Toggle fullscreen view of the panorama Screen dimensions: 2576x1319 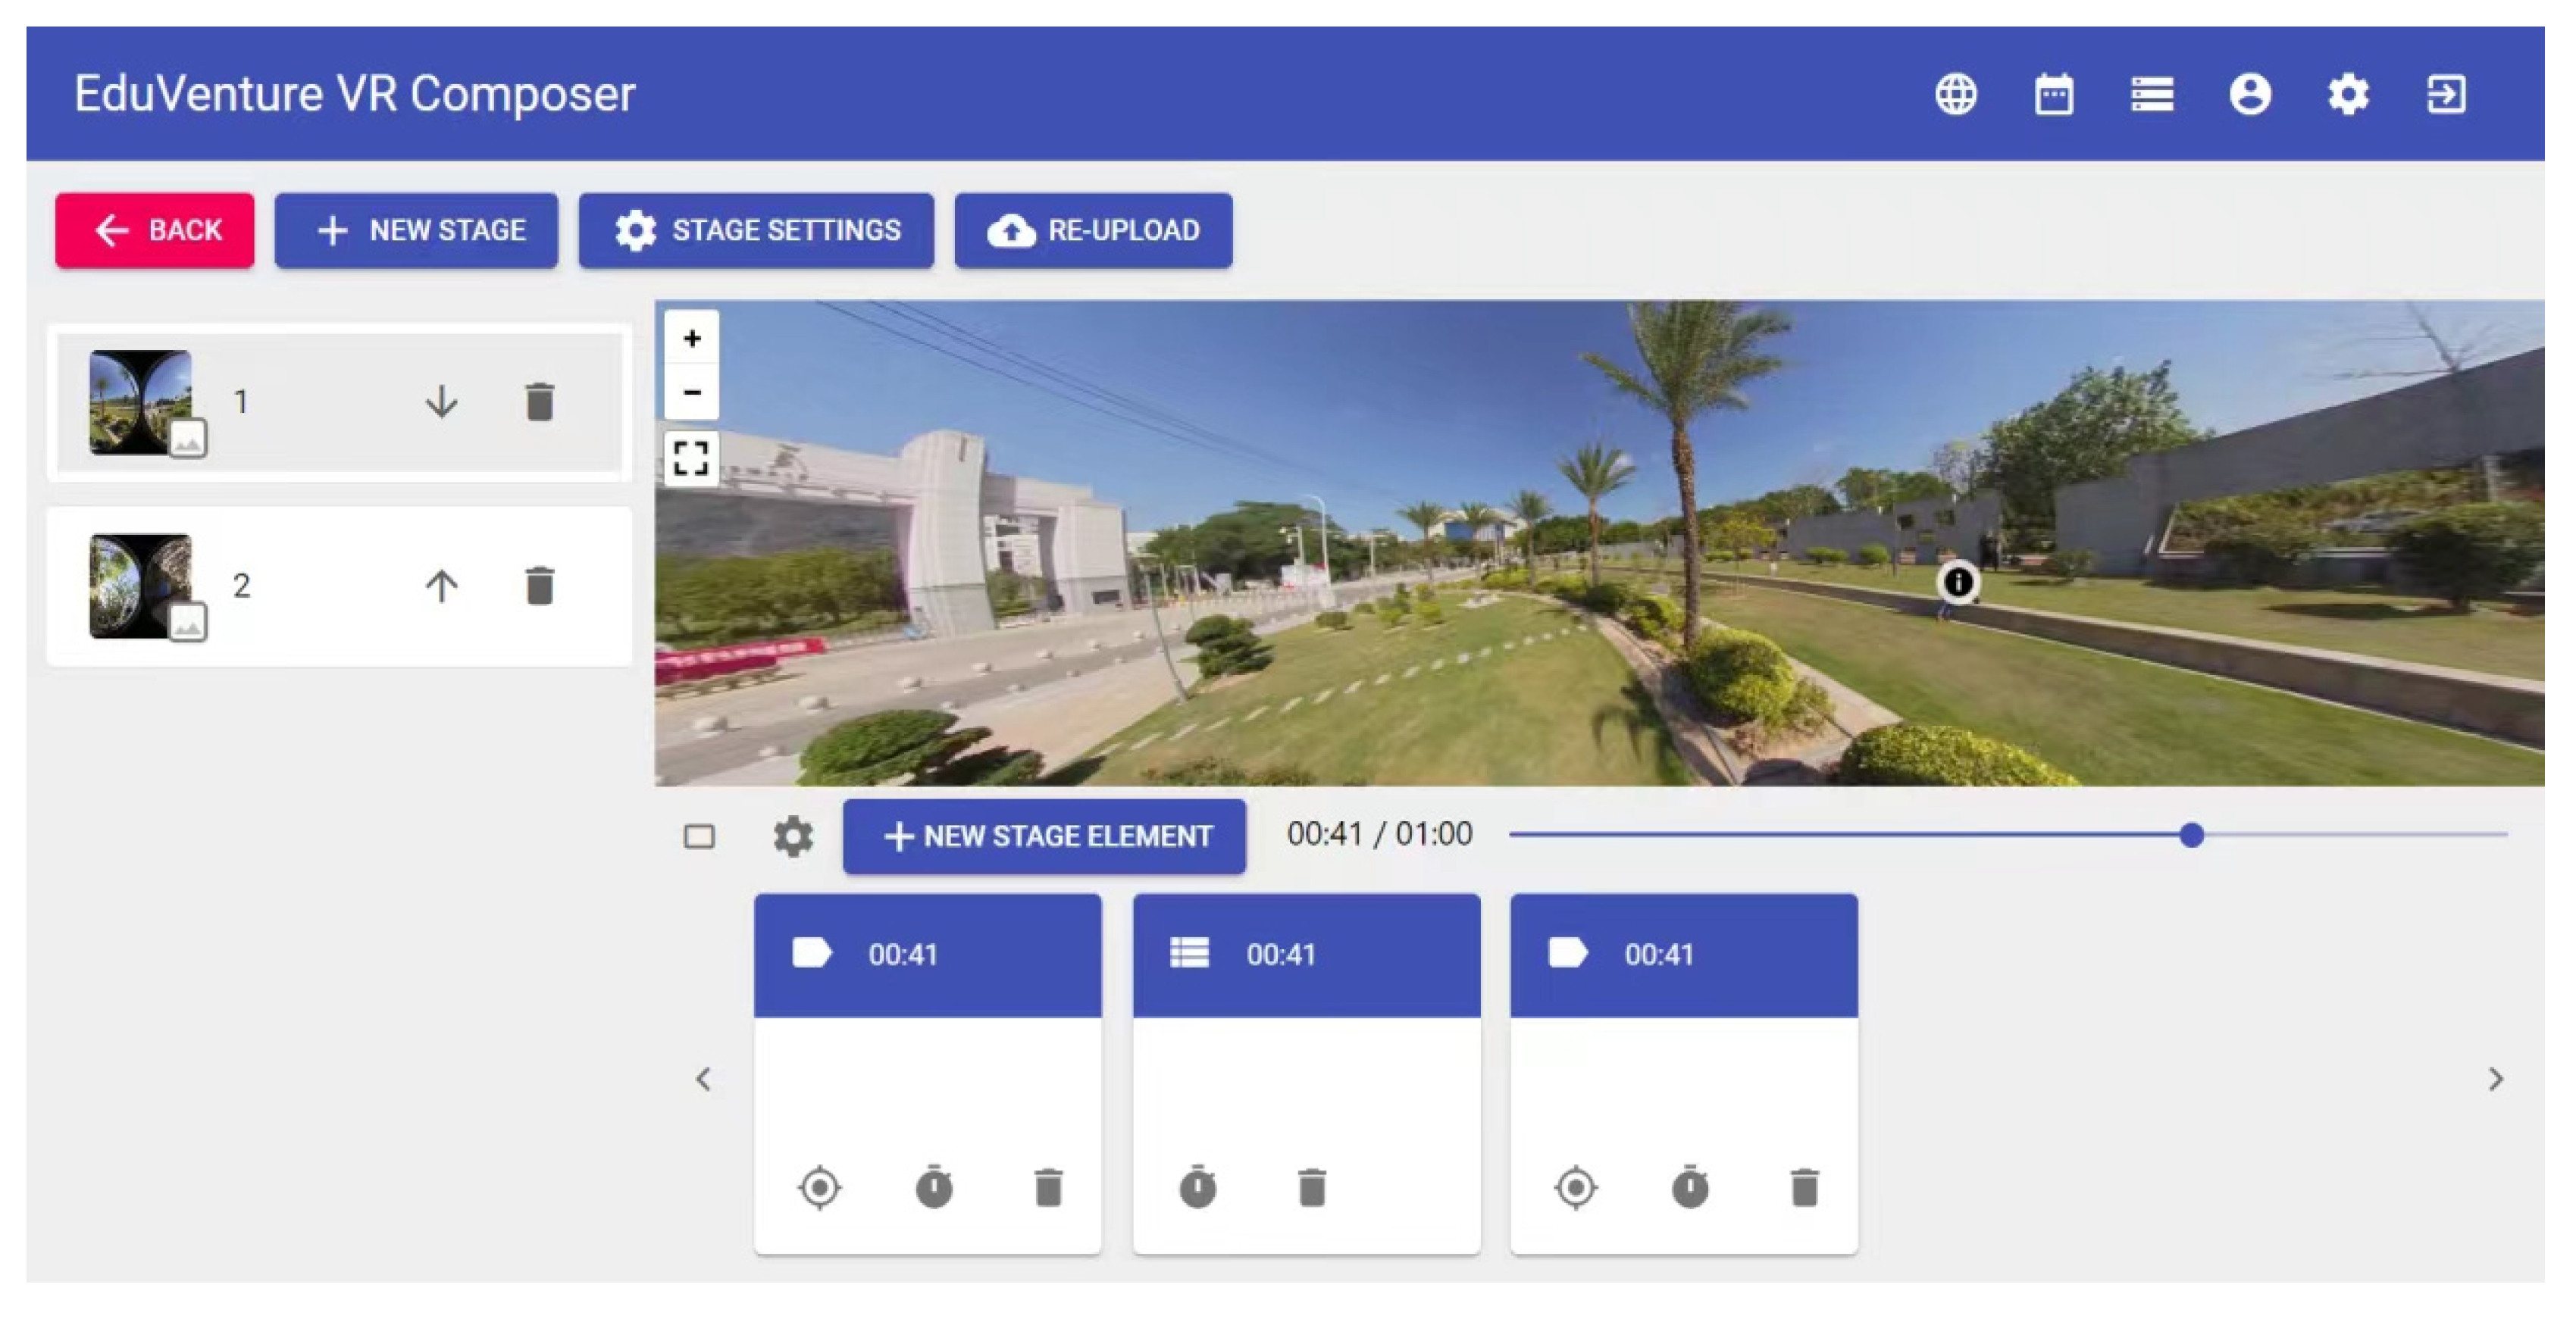[x=691, y=458]
